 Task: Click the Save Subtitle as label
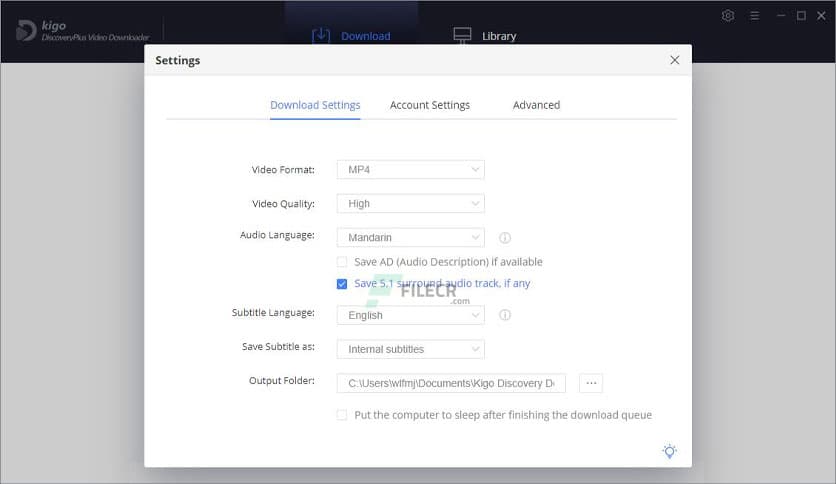[278, 346]
